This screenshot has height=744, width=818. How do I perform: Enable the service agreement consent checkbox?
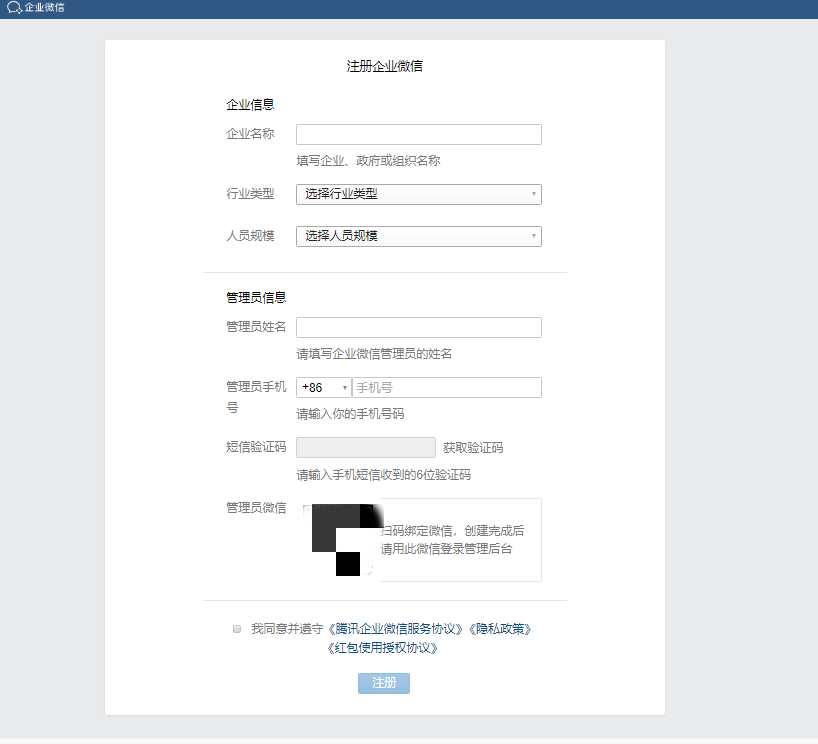[237, 628]
